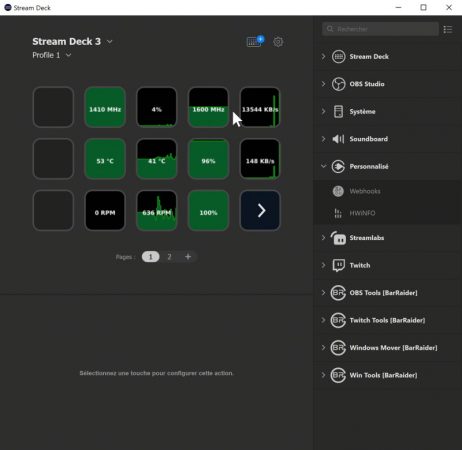Click the Webhooks action label

pos(365,191)
